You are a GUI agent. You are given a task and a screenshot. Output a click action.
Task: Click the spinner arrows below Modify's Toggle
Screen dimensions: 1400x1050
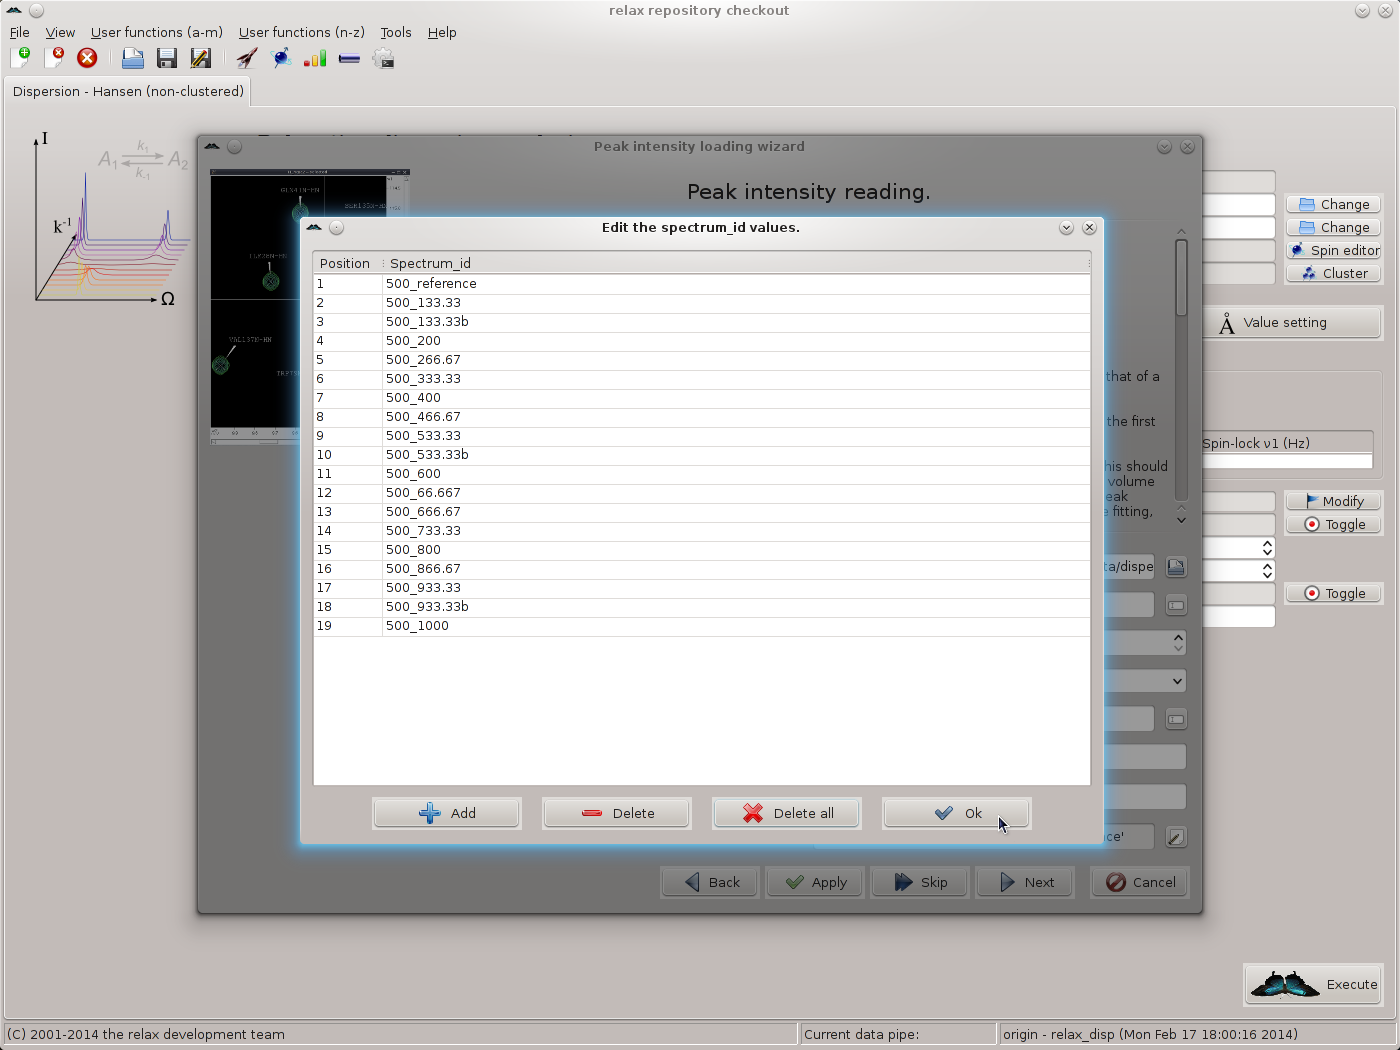click(1267, 548)
